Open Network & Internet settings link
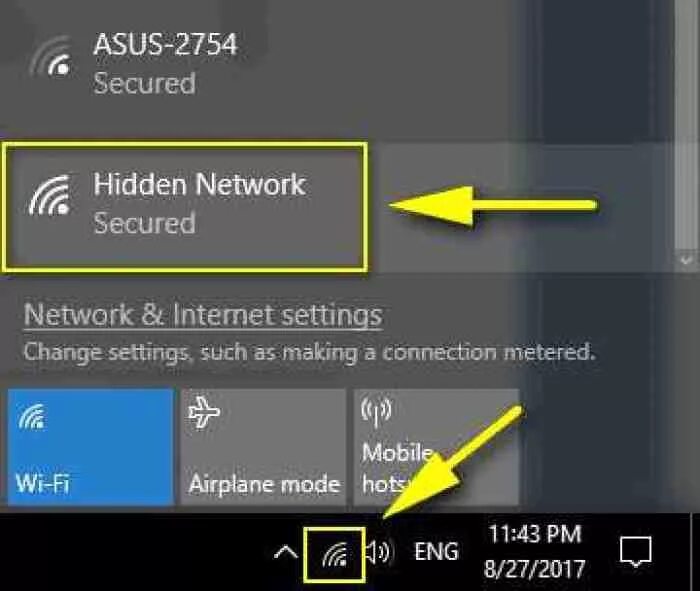This screenshot has height=591, width=700. pyautogui.click(x=203, y=315)
